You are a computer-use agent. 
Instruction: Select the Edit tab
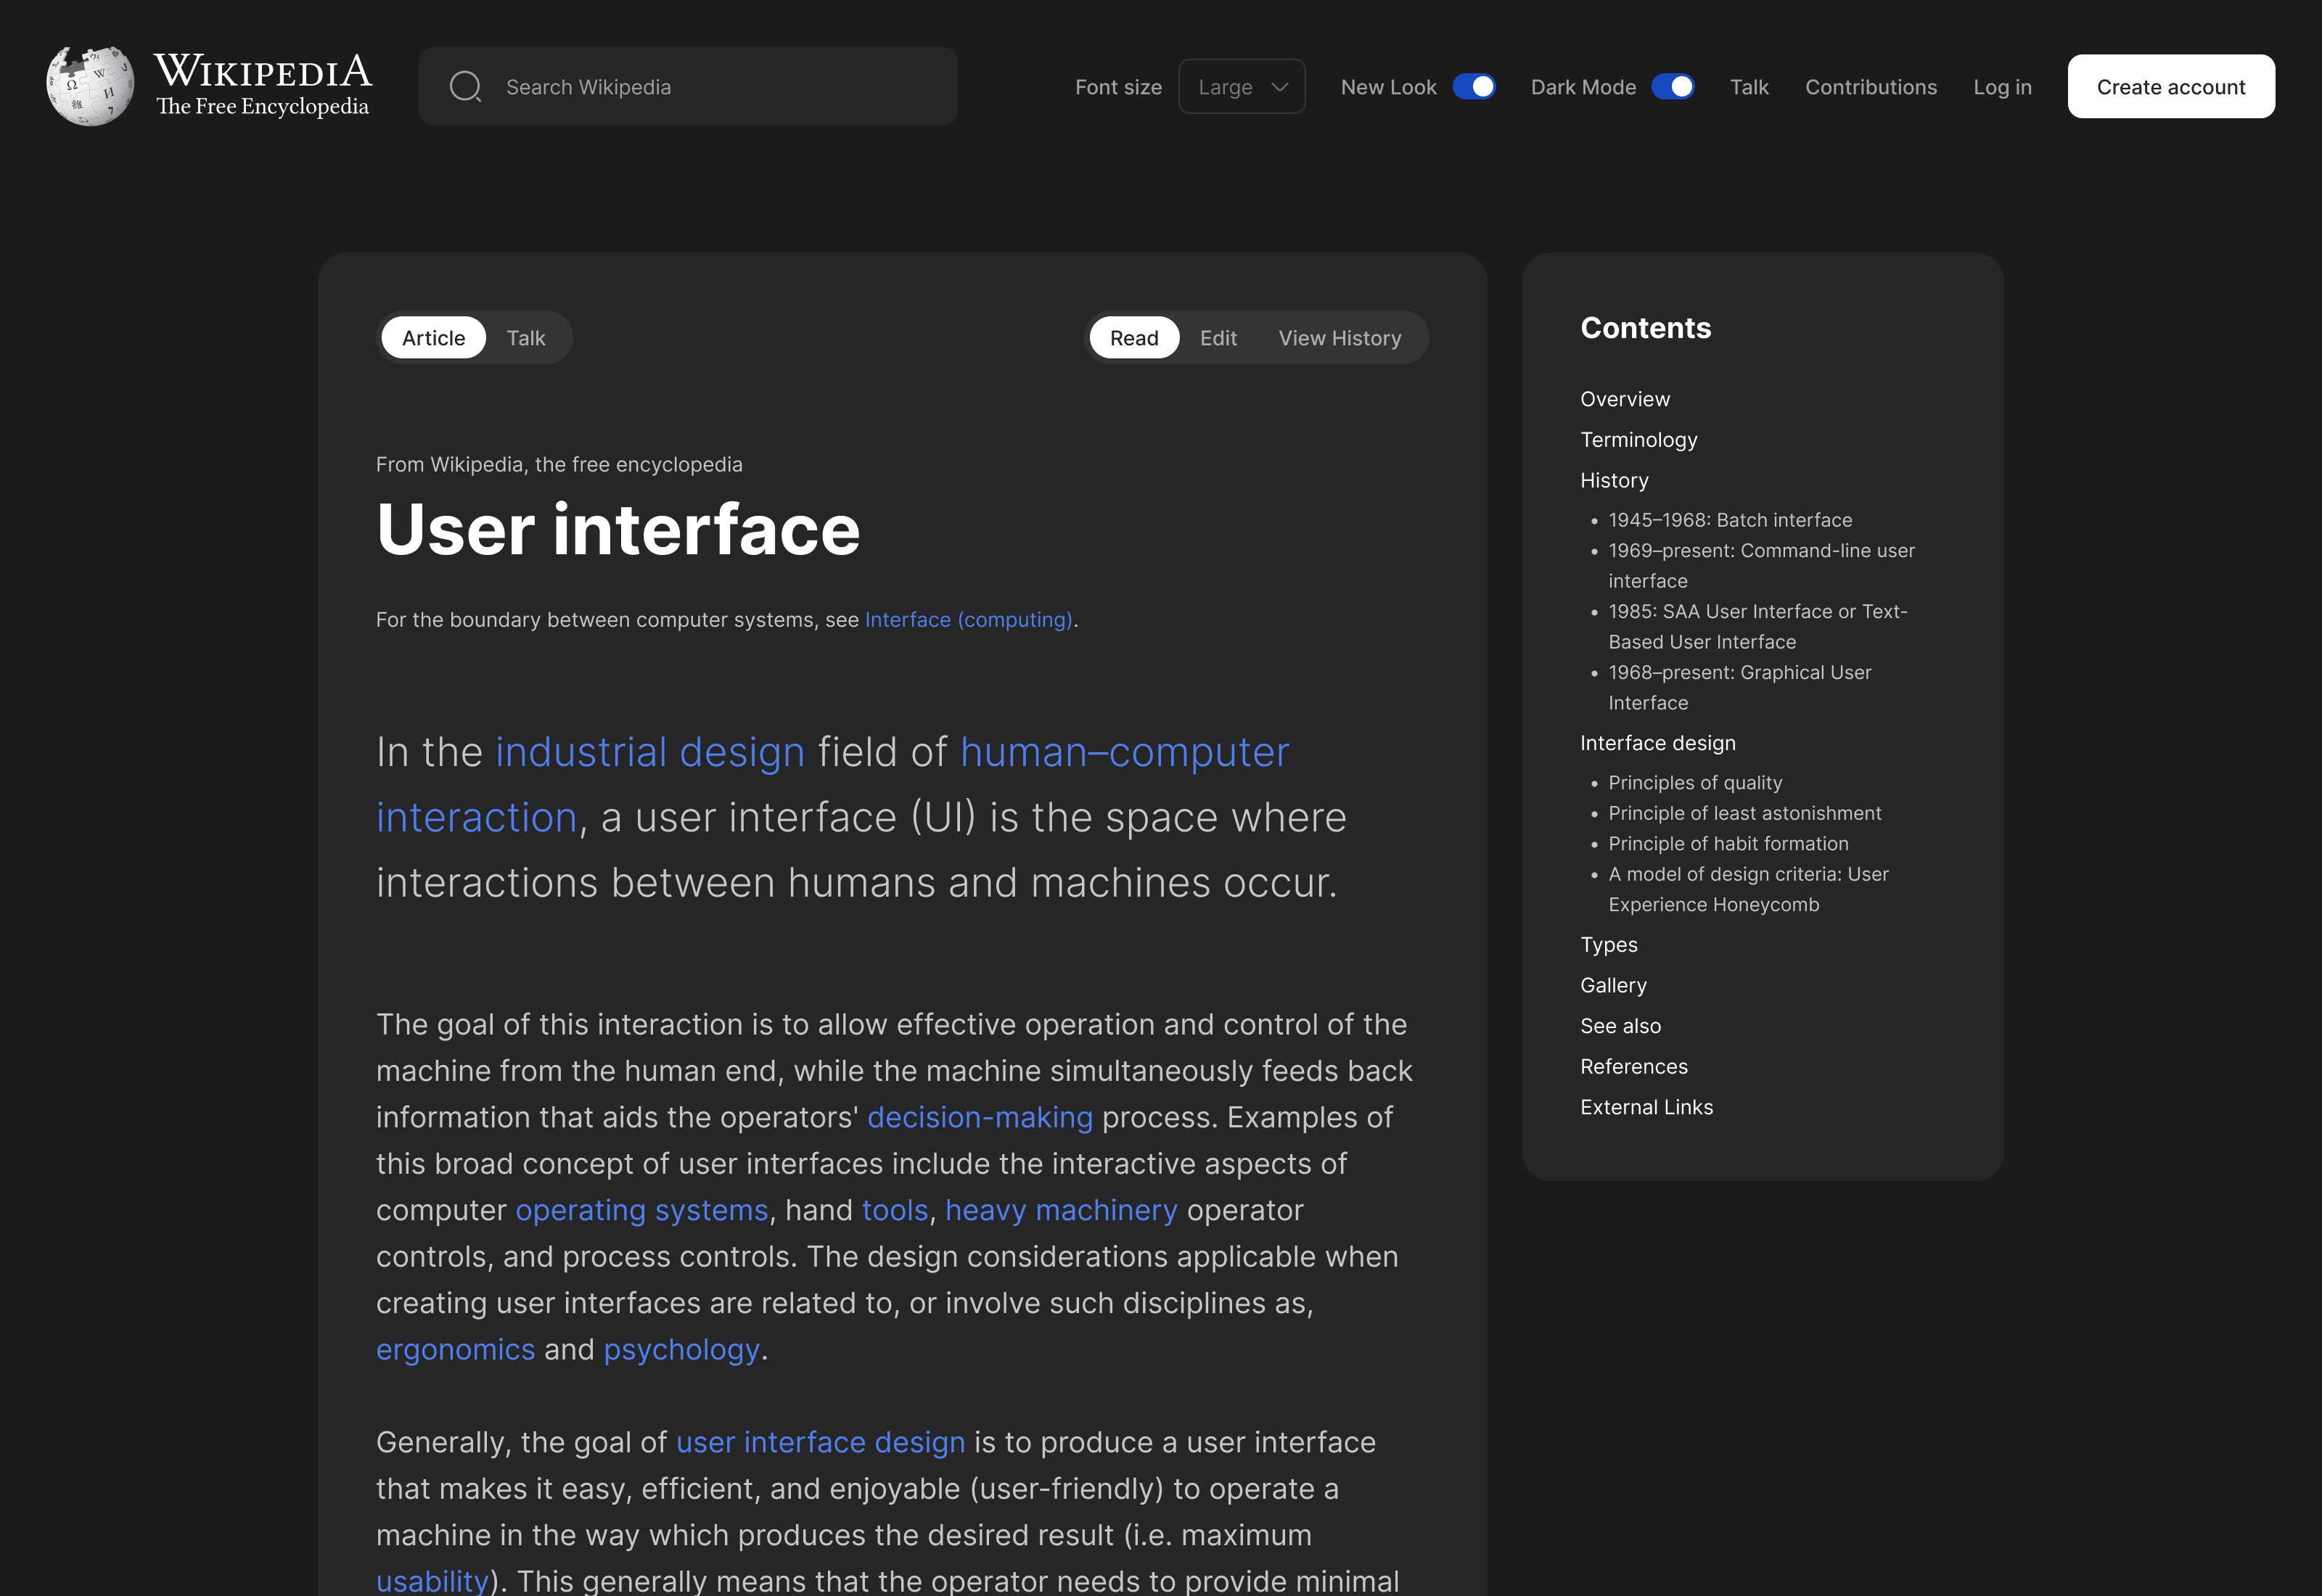point(1218,338)
